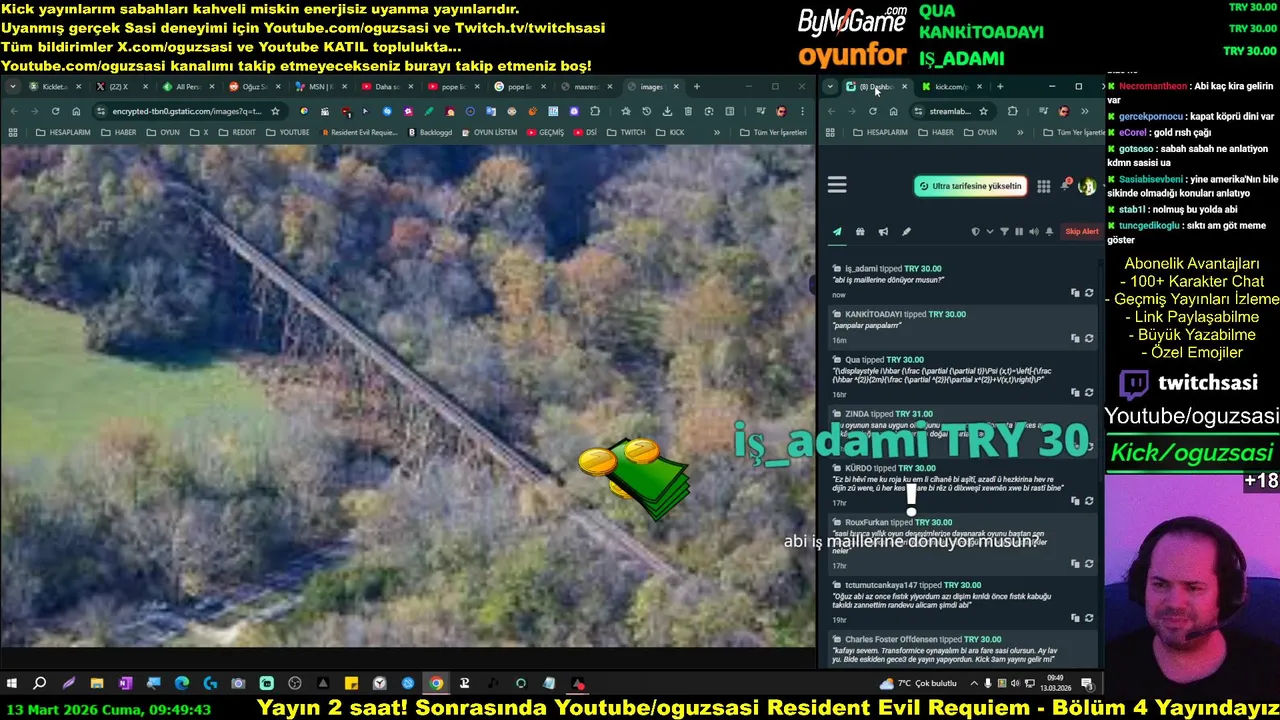Reload the Streamlabs dashboard page

[x=873, y=111]
